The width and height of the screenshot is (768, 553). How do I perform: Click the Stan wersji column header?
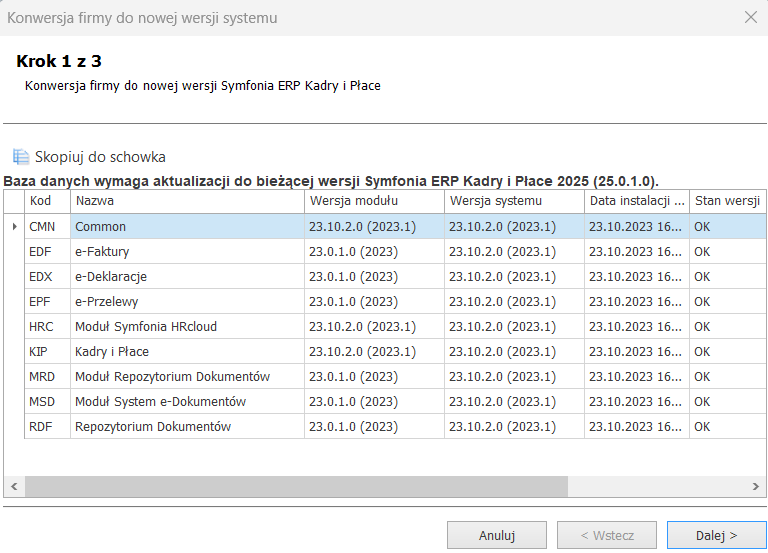[727, 201]
